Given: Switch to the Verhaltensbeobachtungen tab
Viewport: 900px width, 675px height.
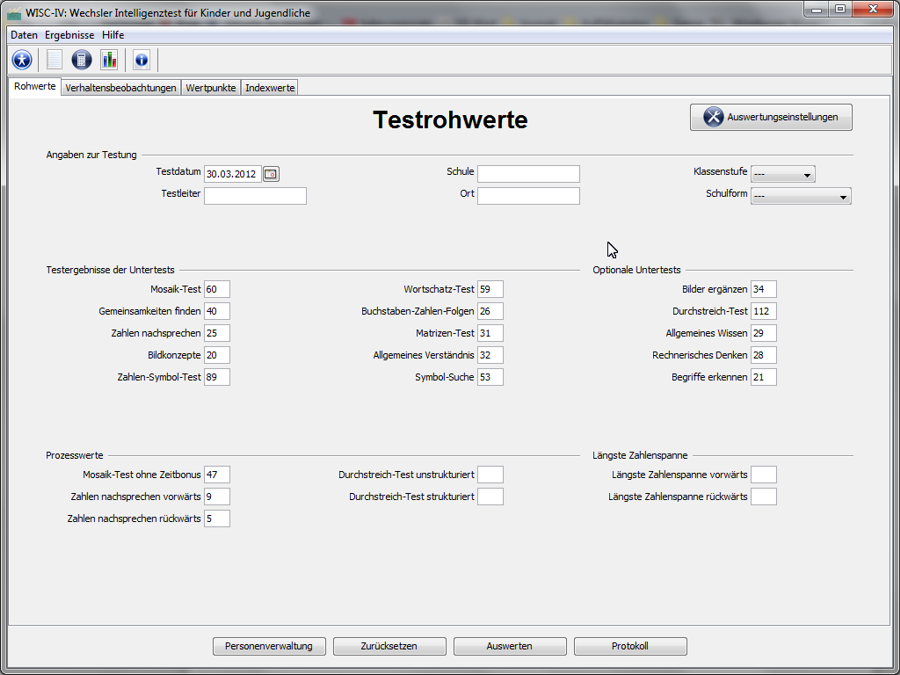Looking at the screenshot, I should (121, 88).
